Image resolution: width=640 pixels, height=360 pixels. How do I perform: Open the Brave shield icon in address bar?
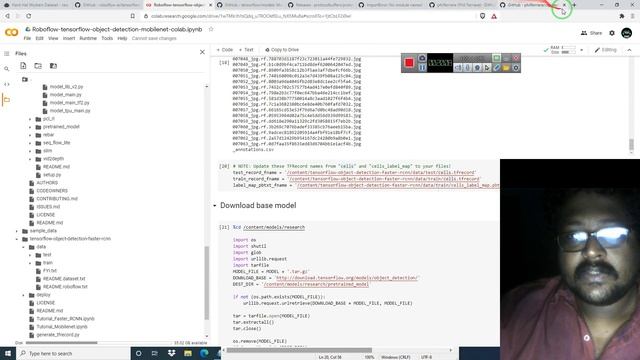point(482,16)
